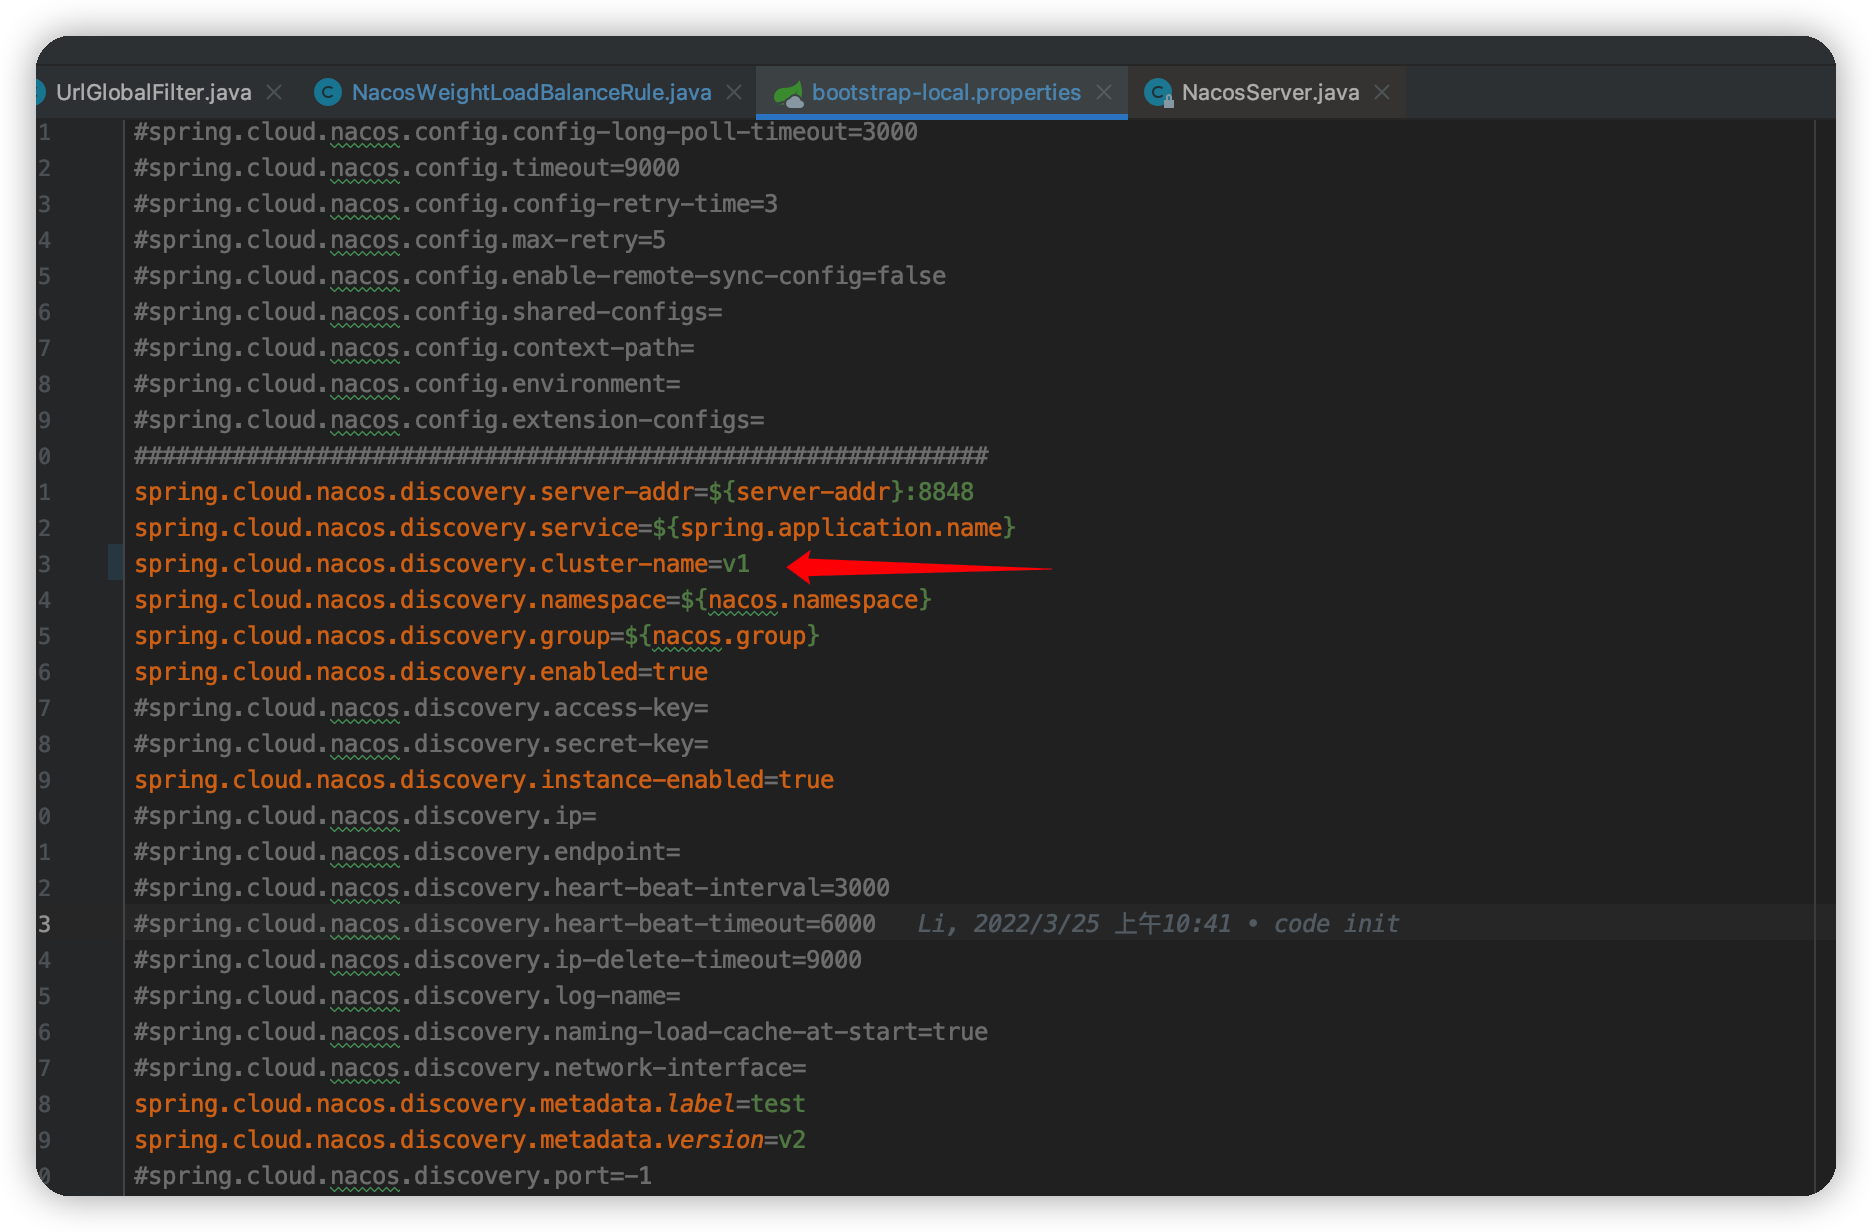Click the commented ip-delete-timeout=9000 line

click(498, 960)
